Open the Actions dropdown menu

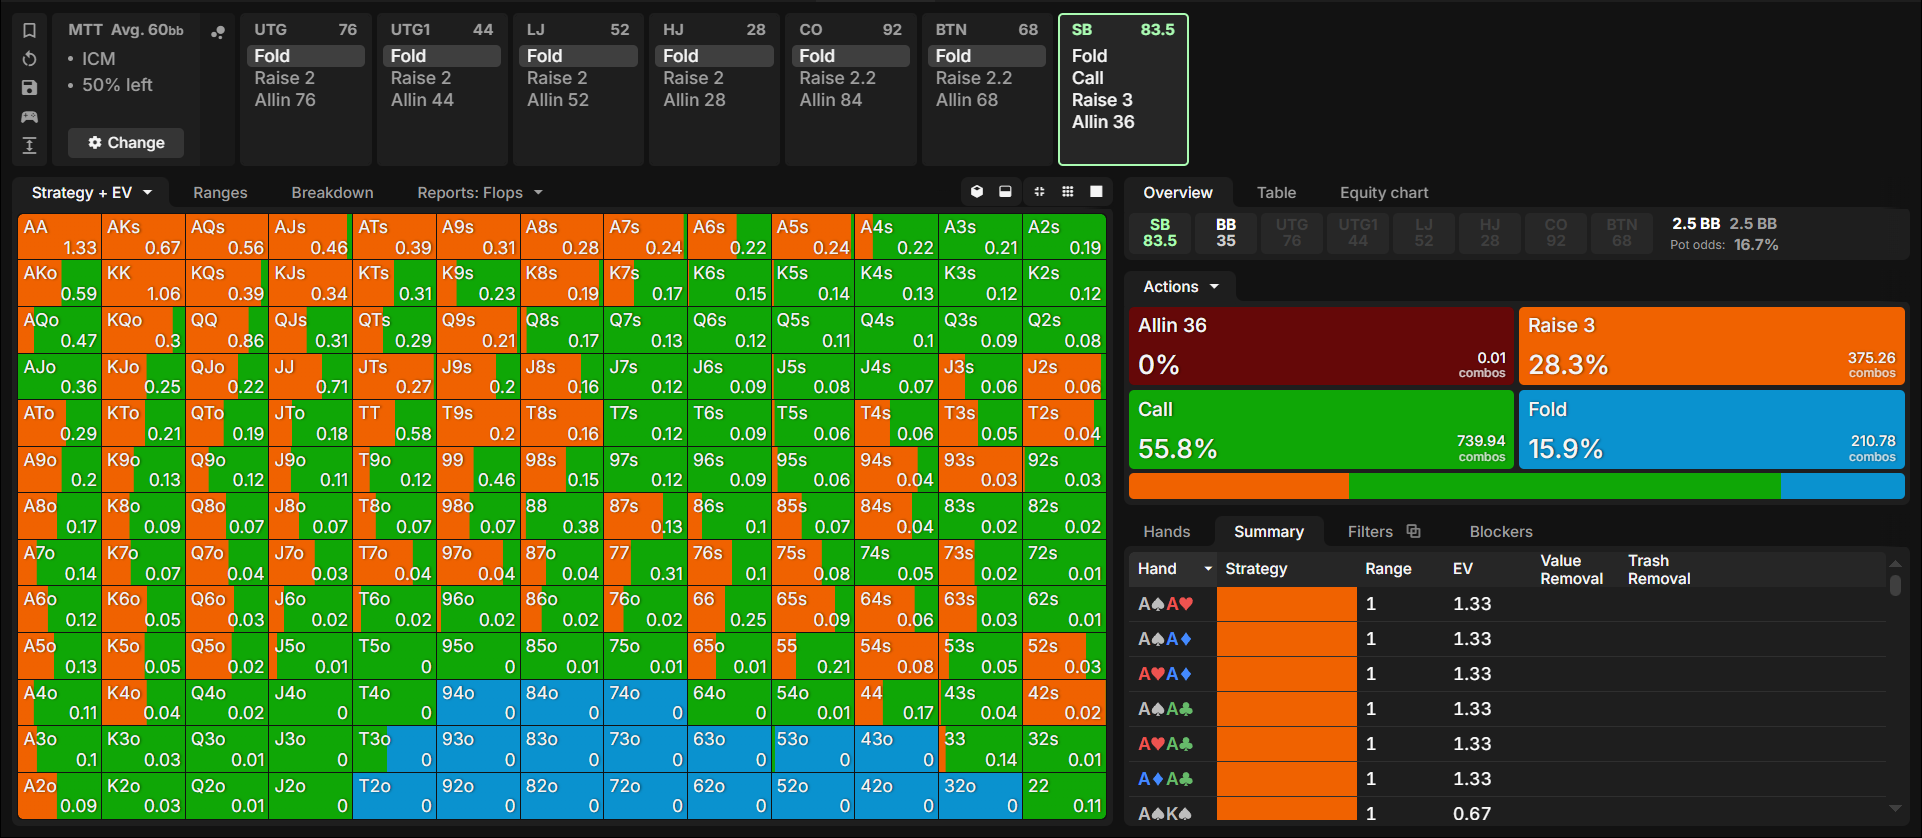1181,287
